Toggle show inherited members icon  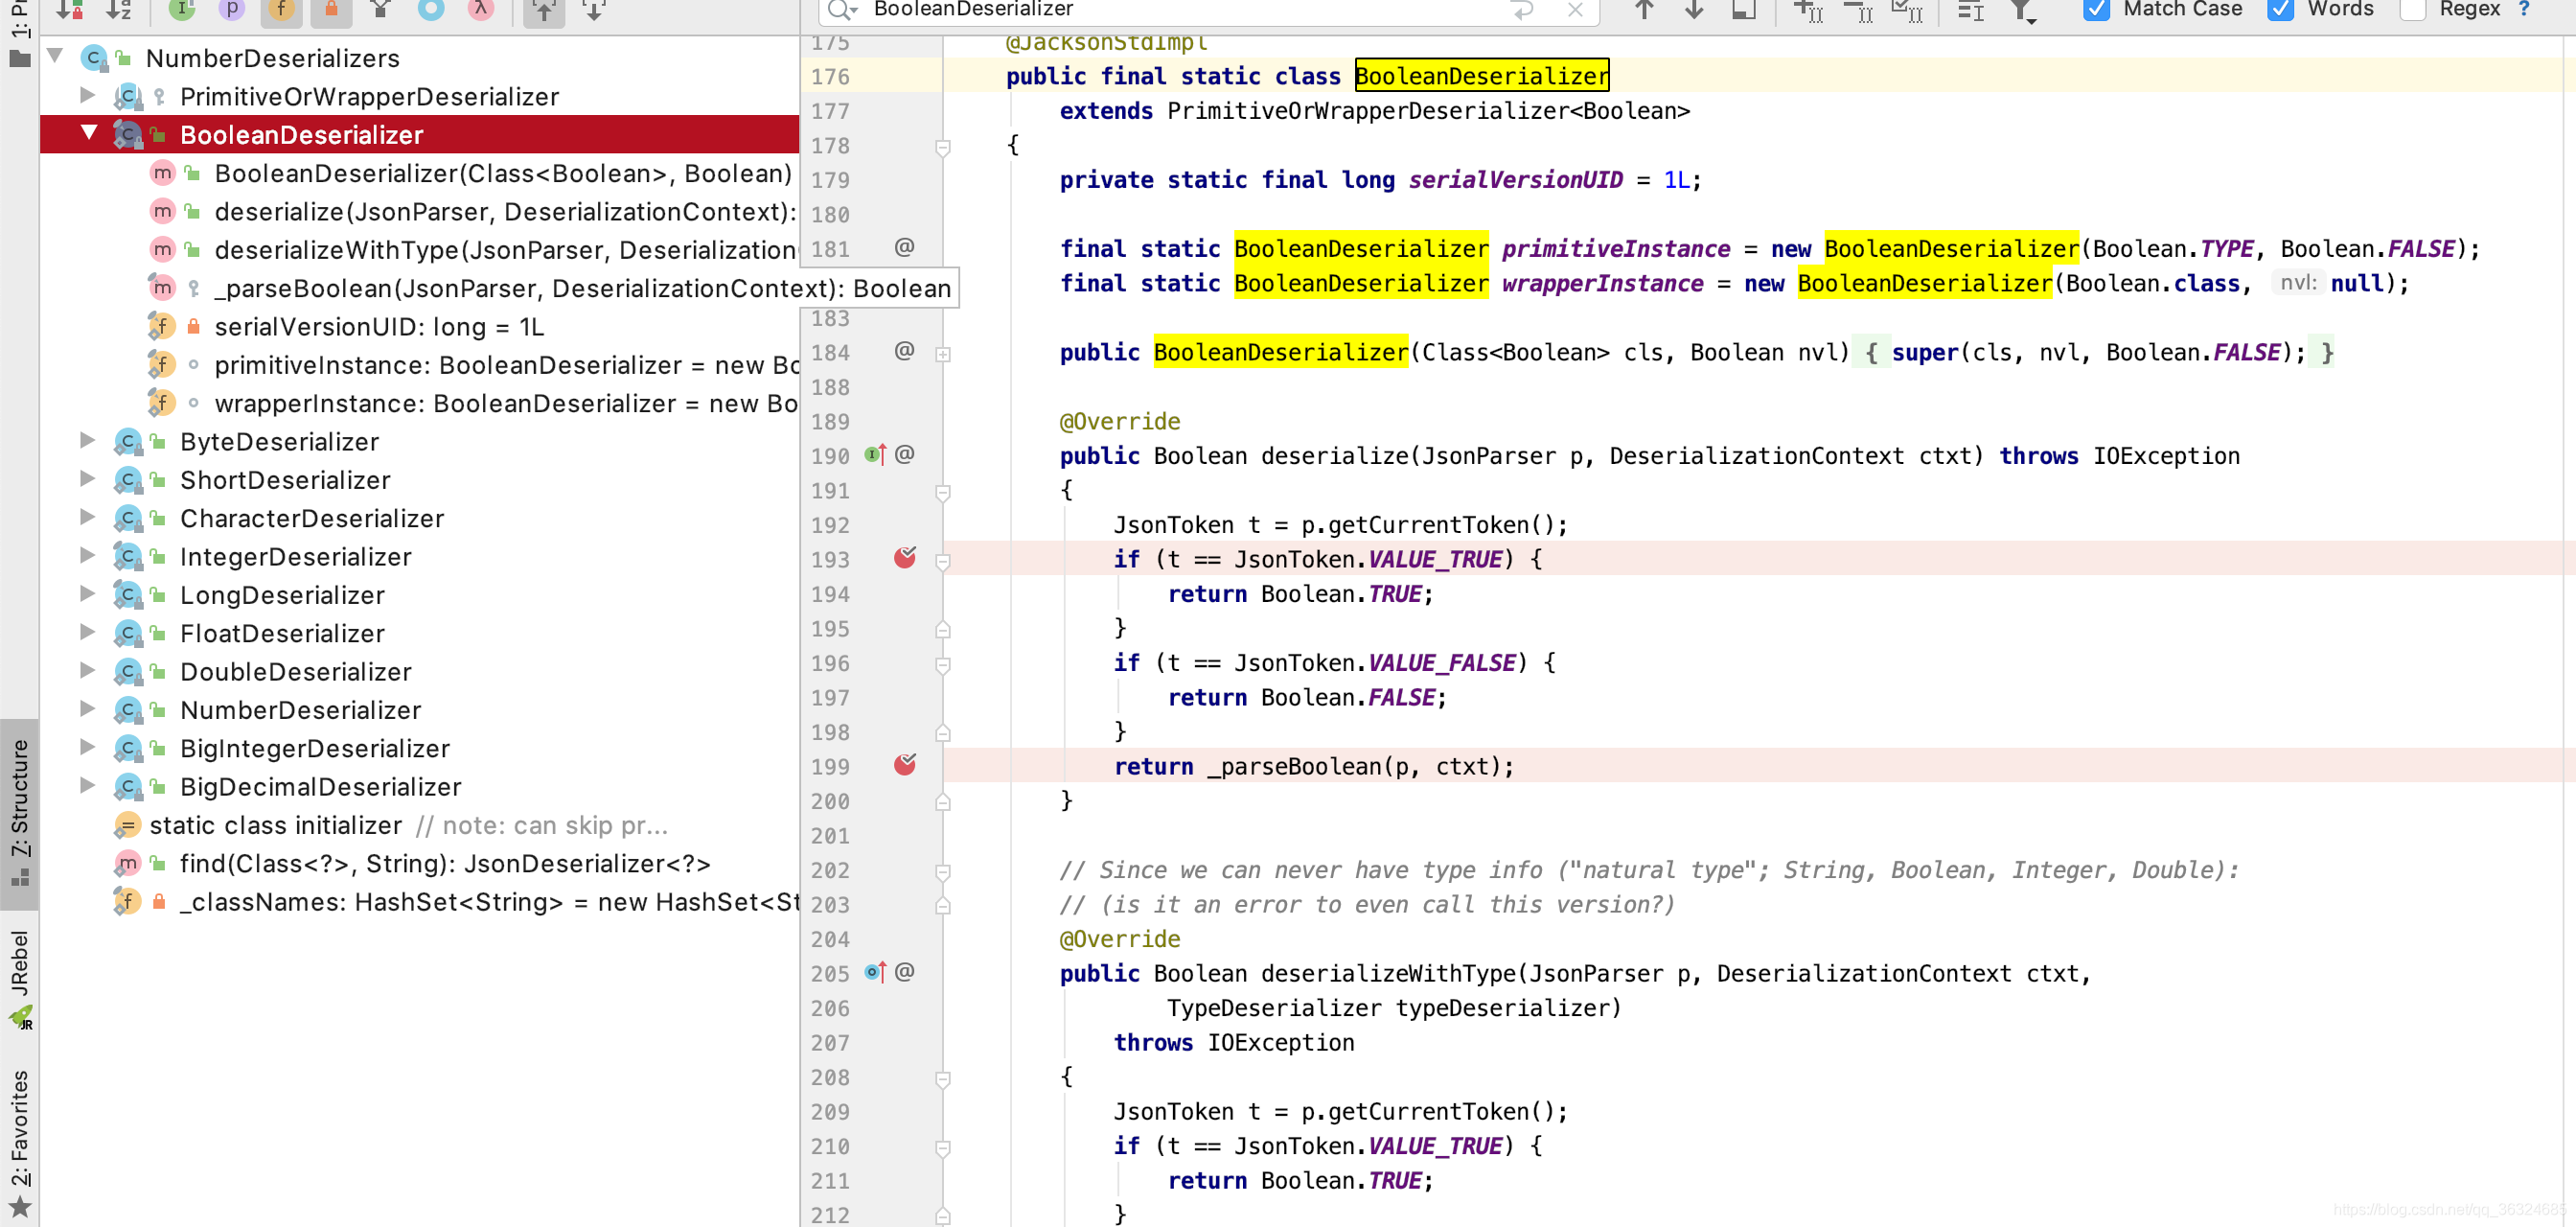381,9
